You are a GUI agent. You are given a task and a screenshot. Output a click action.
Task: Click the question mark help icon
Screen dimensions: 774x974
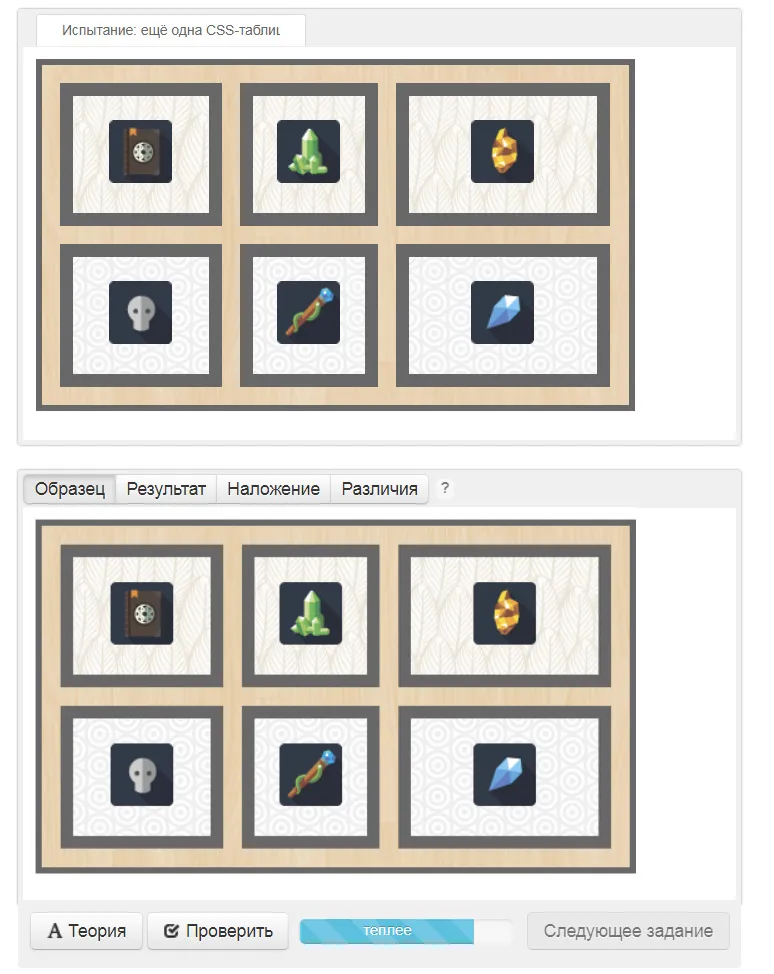click(445, 488)
